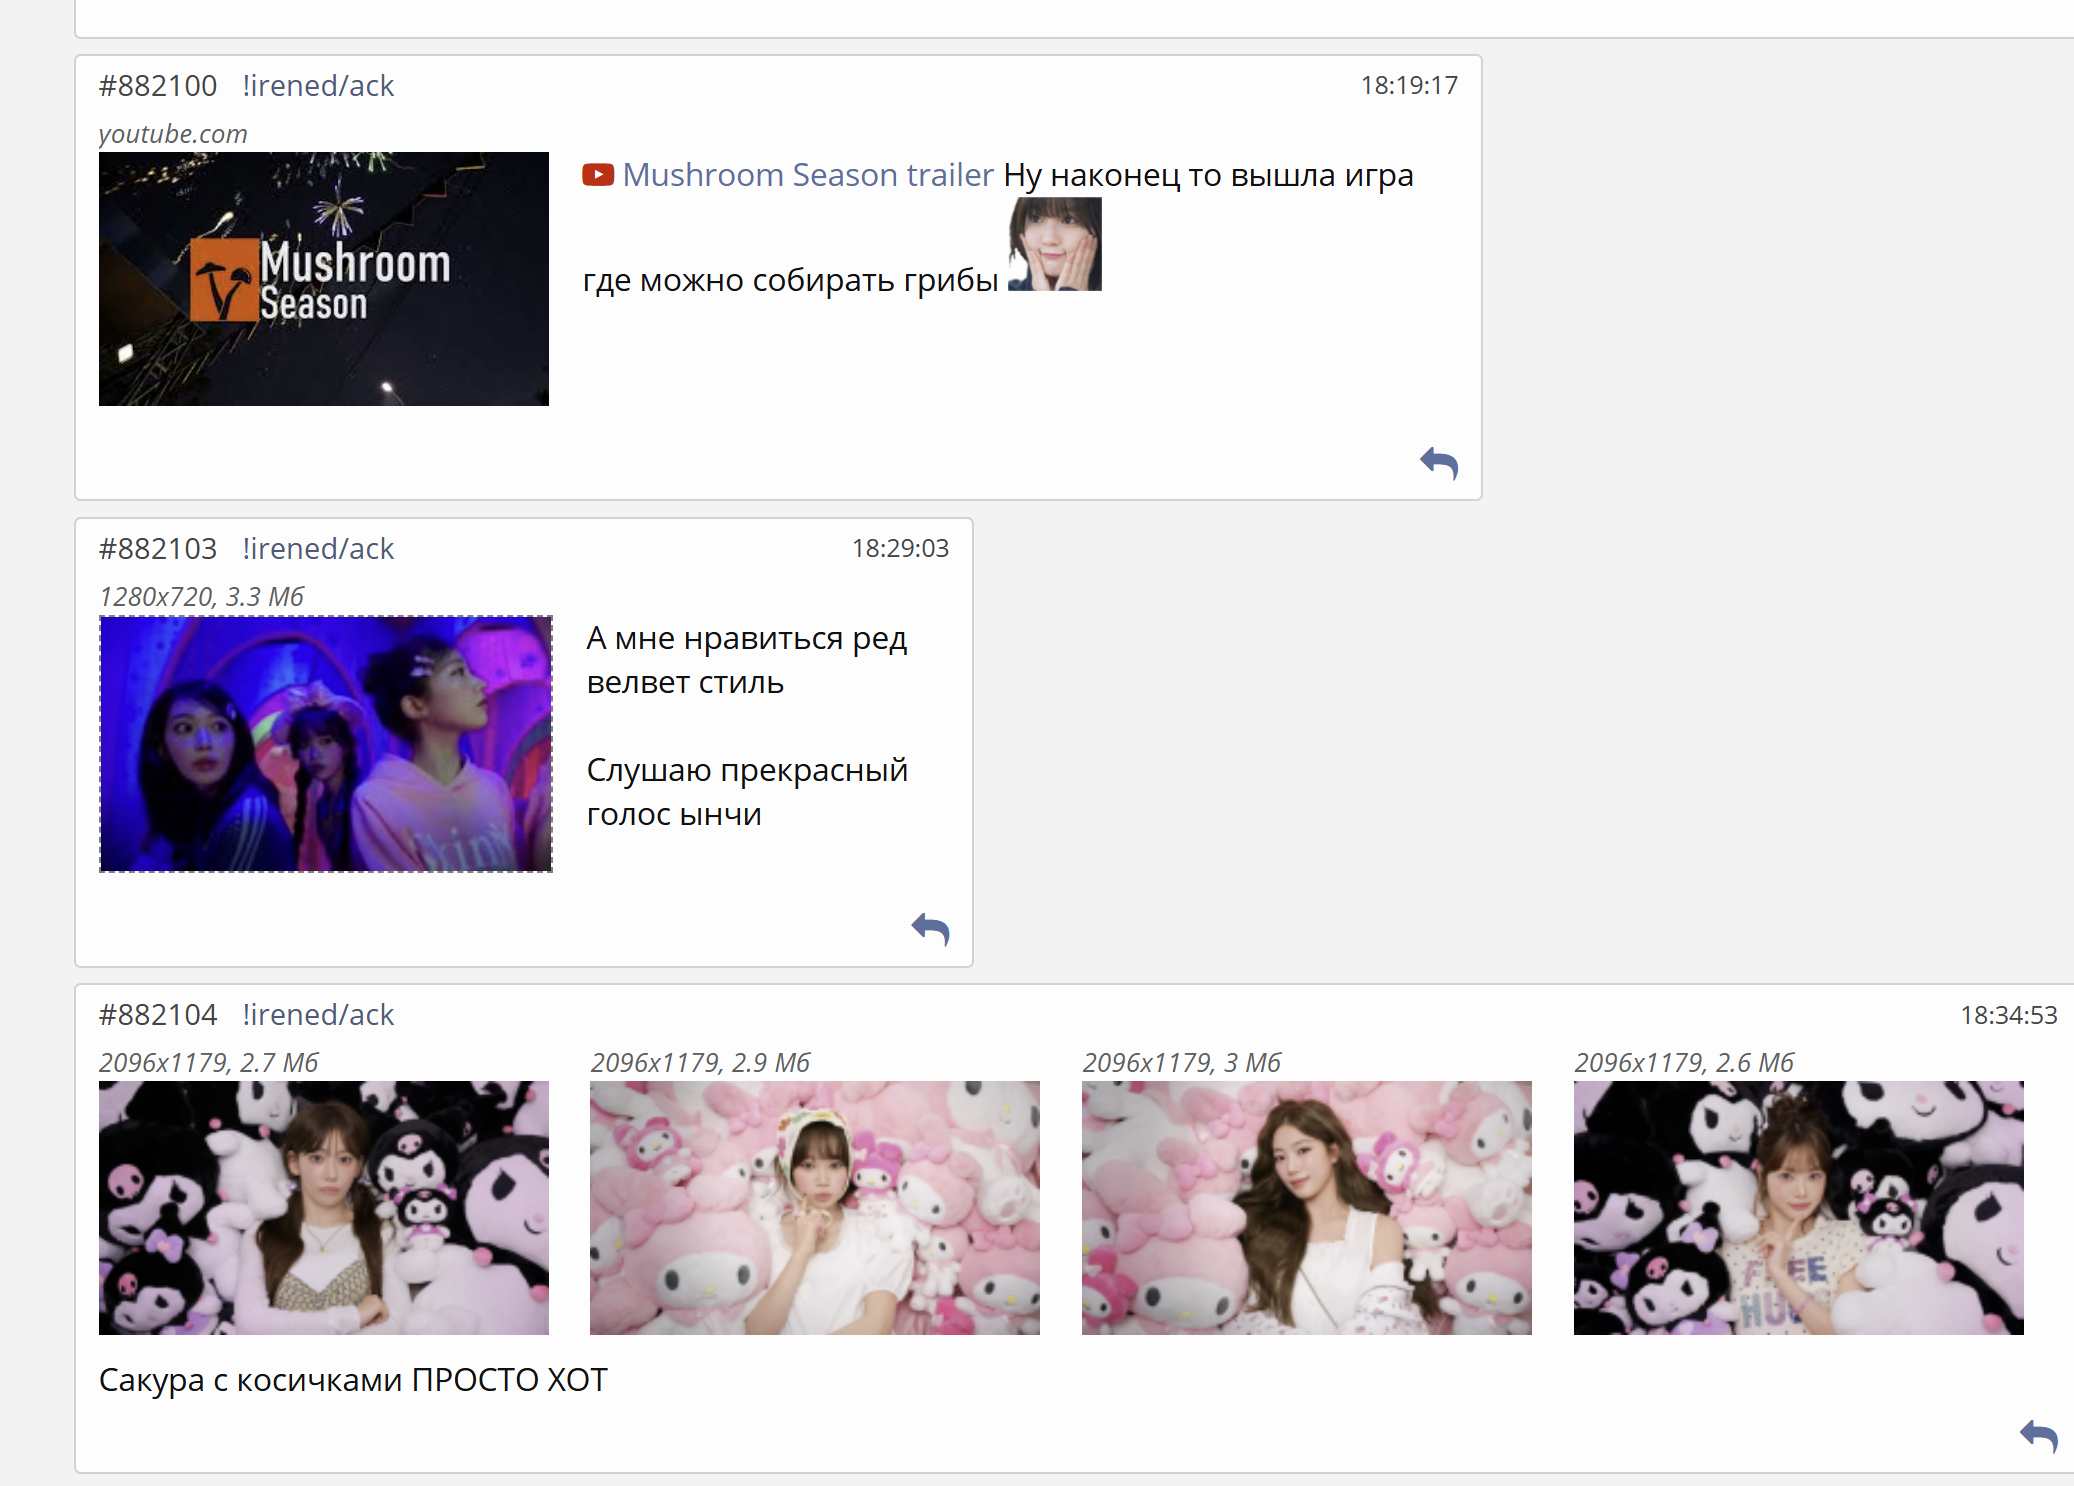Click post number #882103
The width and height of the screenshot is (2074, 1486).
[x=158, y=549]
